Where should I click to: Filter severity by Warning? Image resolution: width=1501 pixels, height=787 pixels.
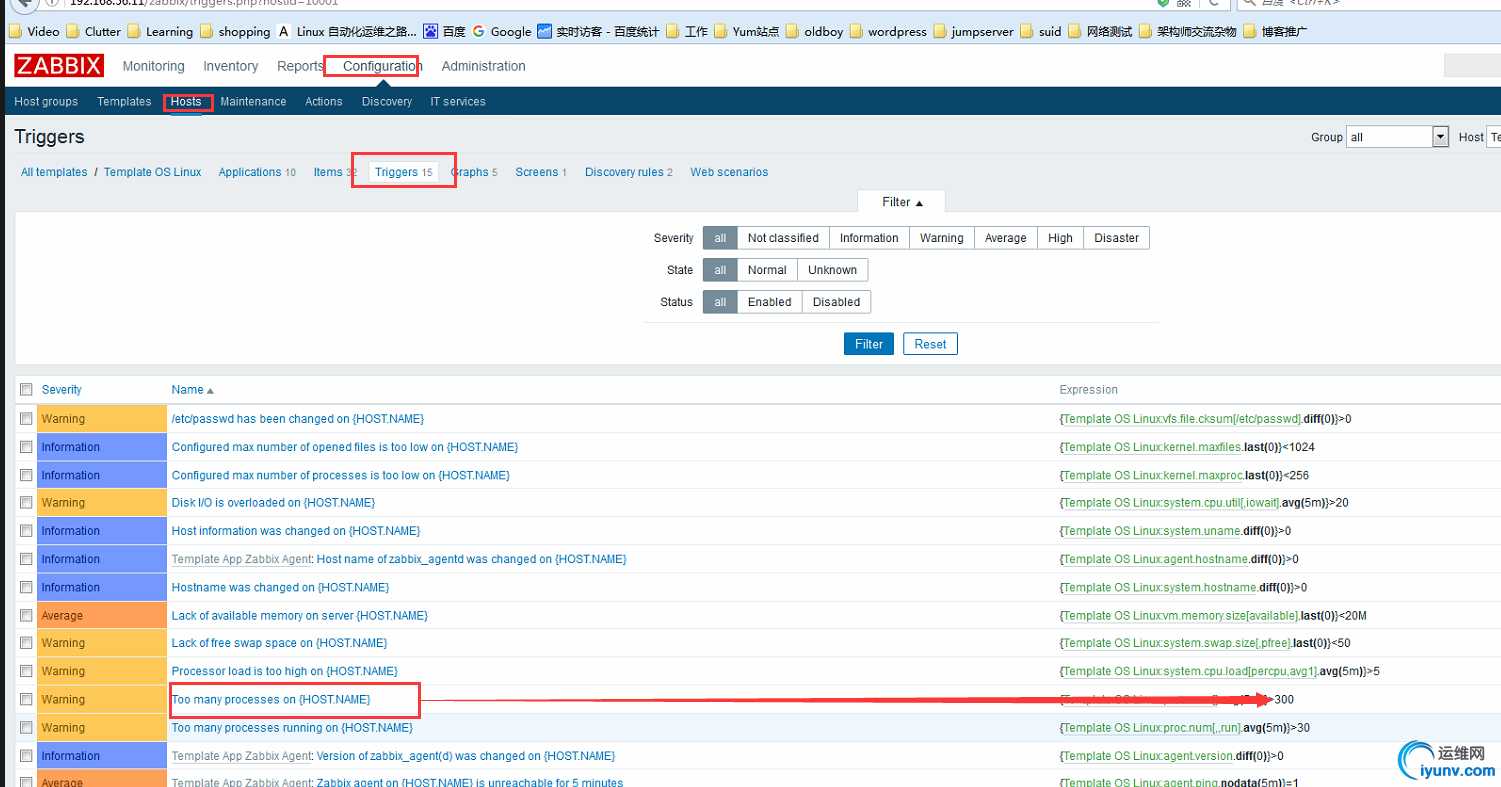[941, 238]
